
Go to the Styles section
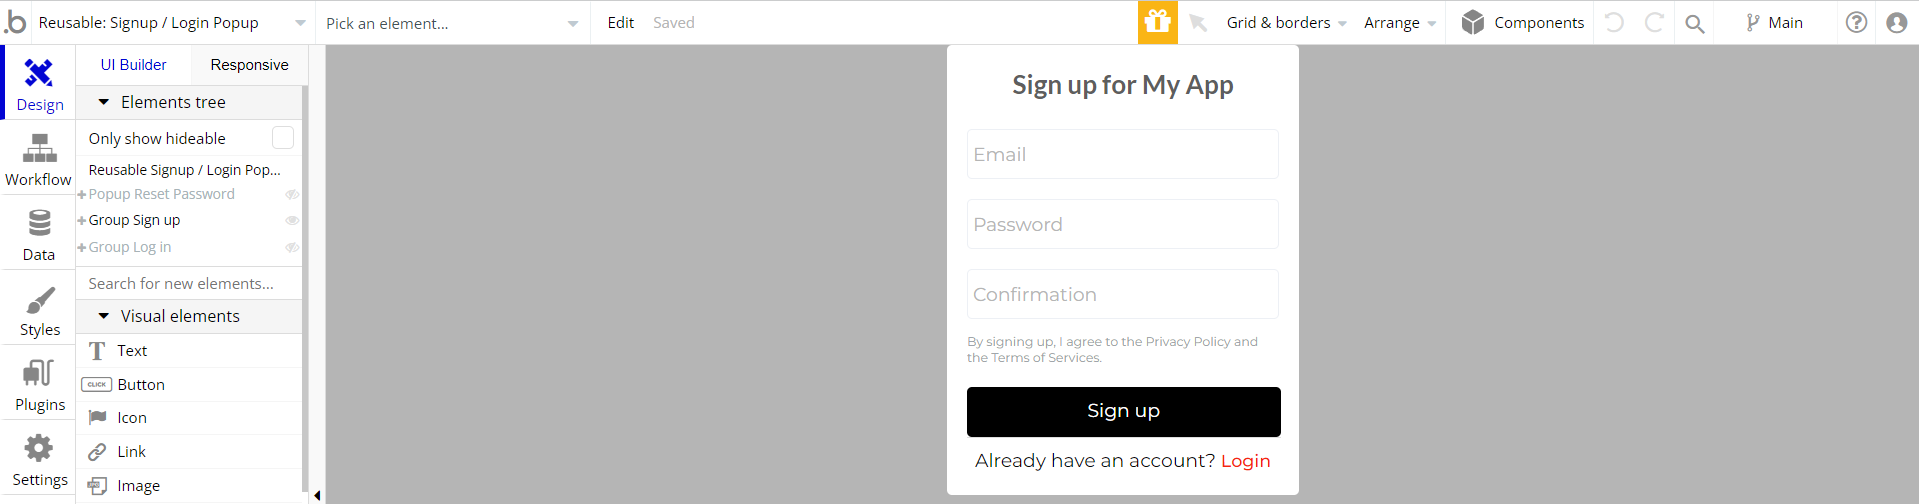40,311
